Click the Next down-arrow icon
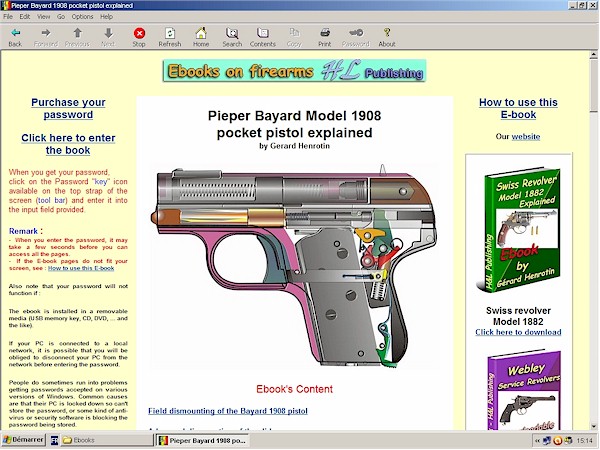 tap(108, 33)
